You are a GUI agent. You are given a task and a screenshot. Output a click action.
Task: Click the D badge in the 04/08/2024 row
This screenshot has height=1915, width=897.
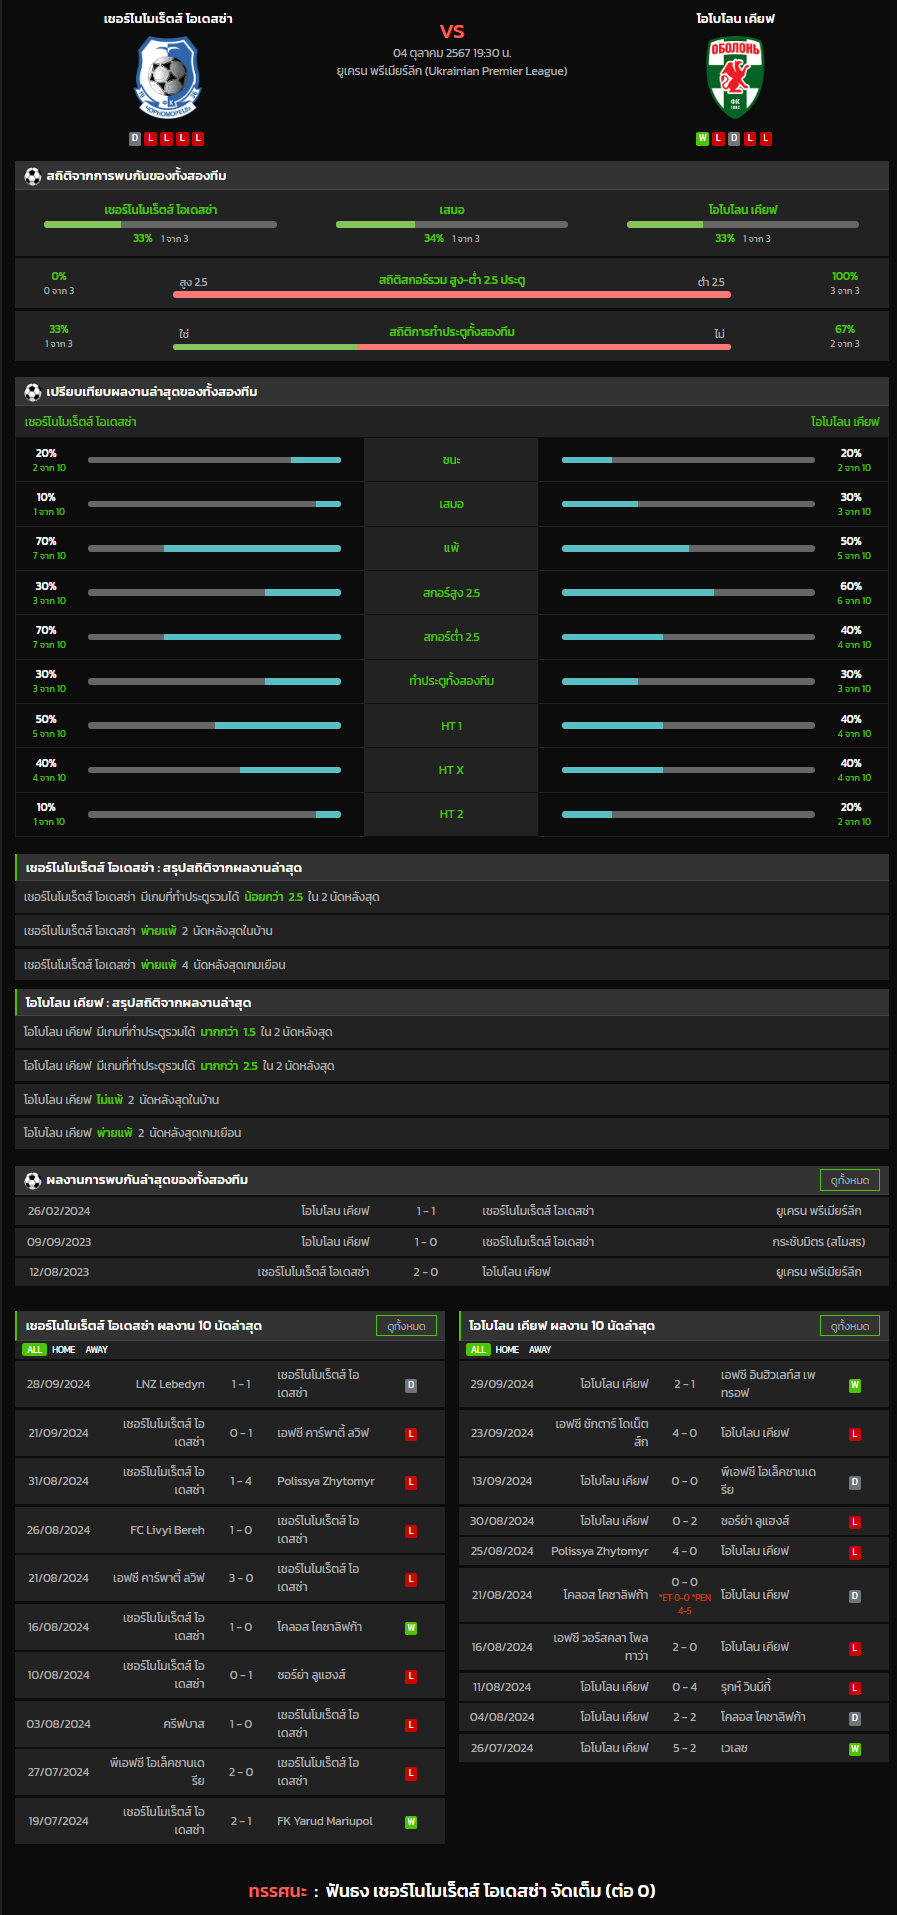[x=855, y=1718]
